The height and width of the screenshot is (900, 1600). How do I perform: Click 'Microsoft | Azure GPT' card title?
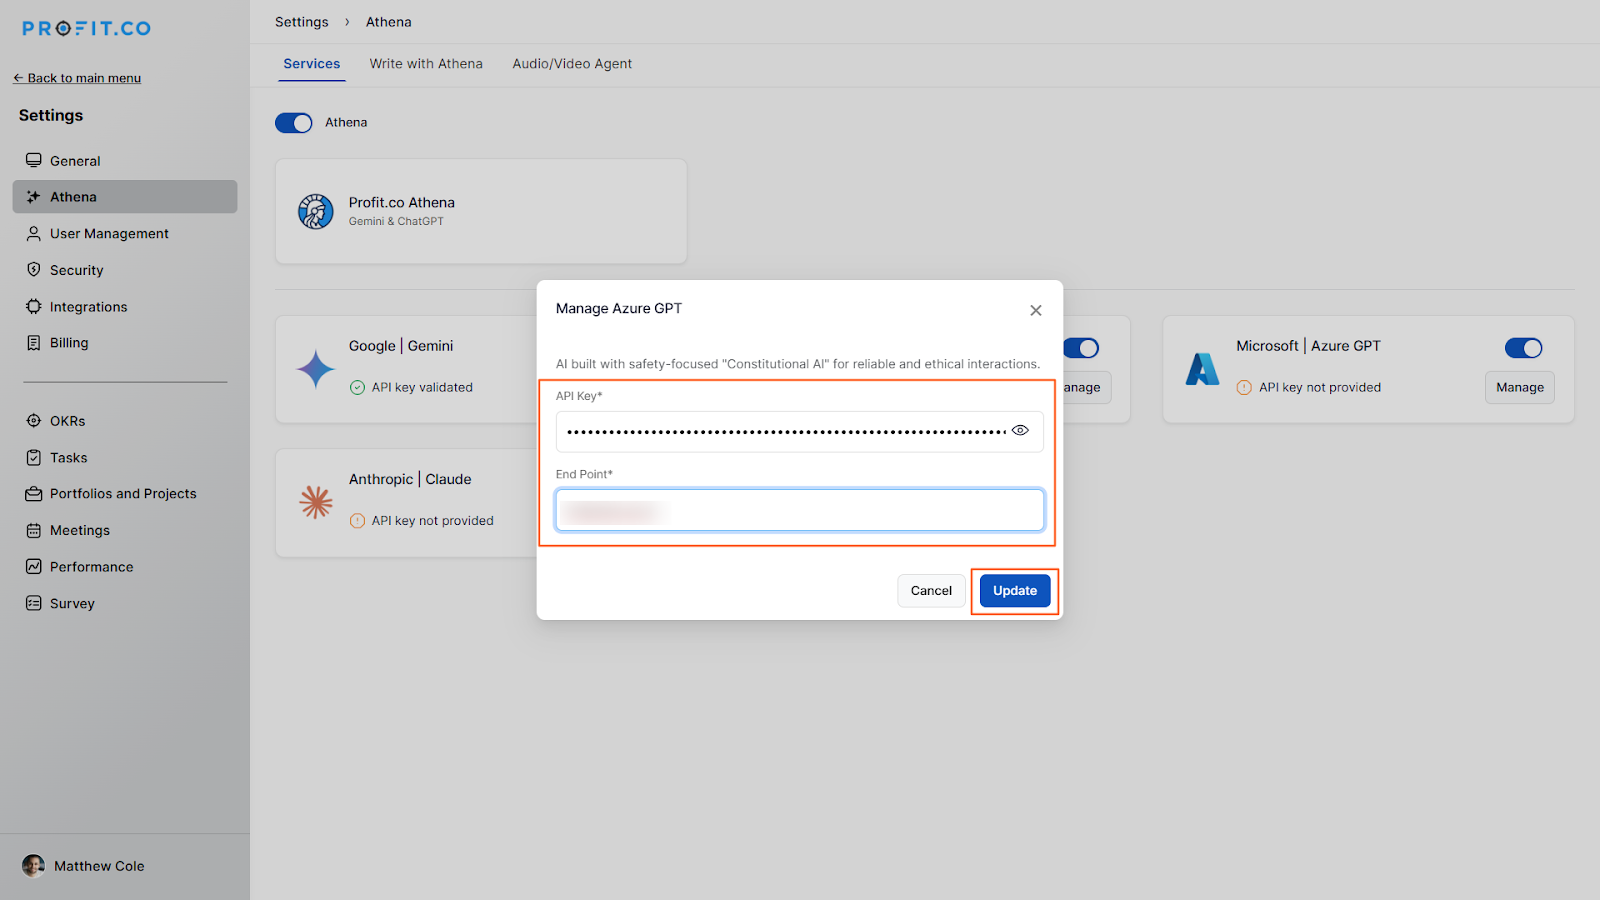click(1308, 346)
